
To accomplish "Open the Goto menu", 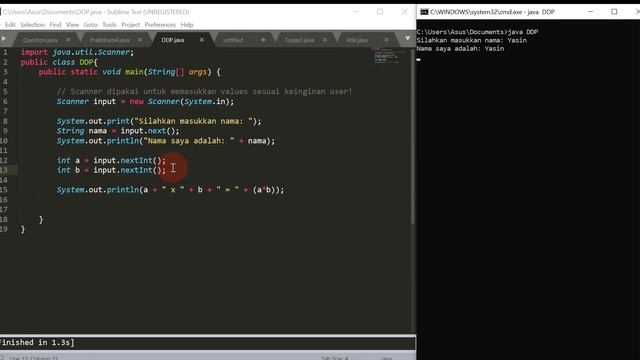I will coord(90,25).
